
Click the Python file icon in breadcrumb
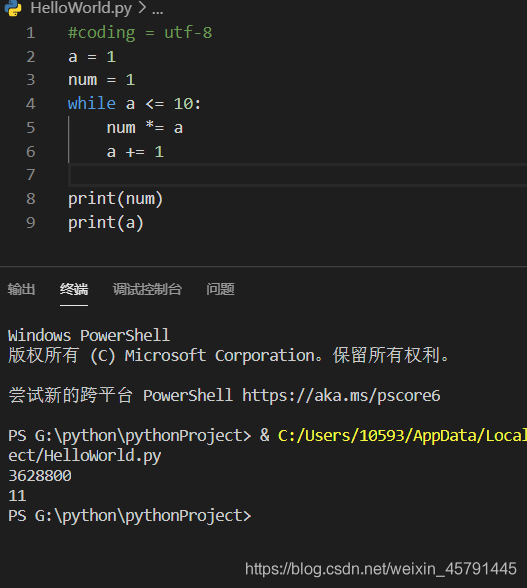tap(13, 8)
